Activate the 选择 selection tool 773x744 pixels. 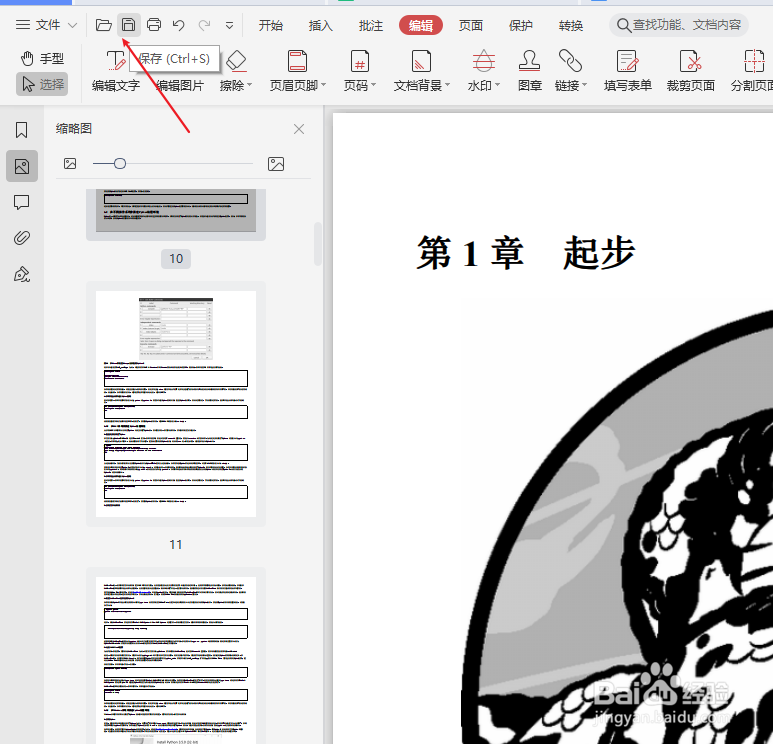coord(42,84)
